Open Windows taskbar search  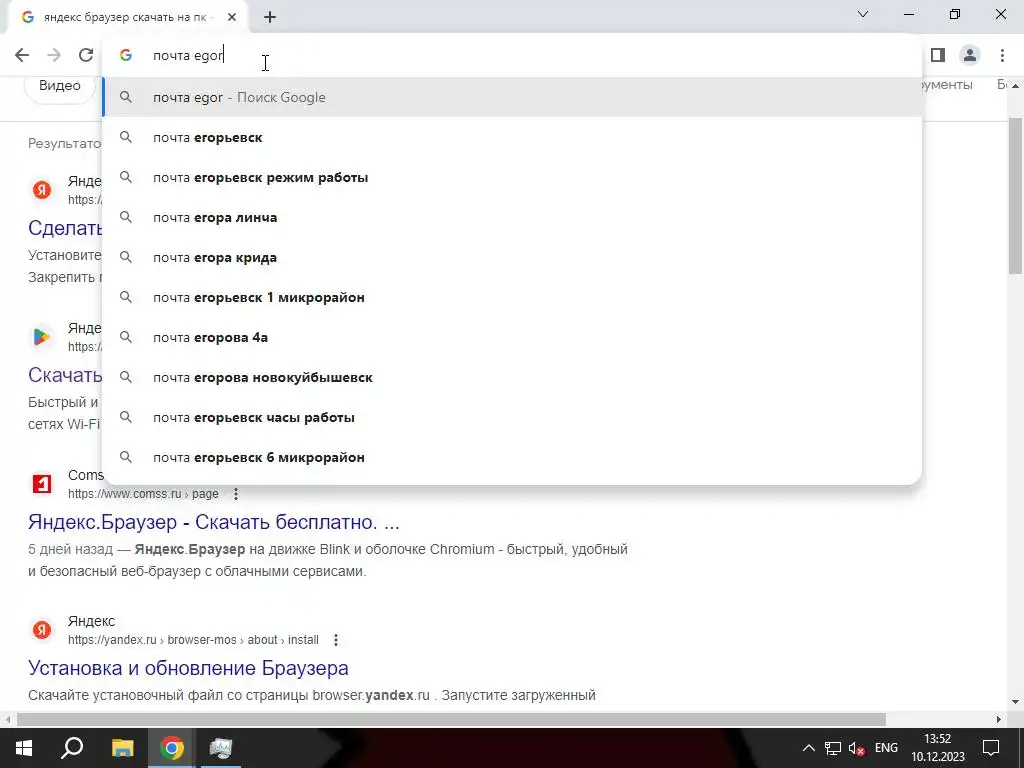pos(72,748)
